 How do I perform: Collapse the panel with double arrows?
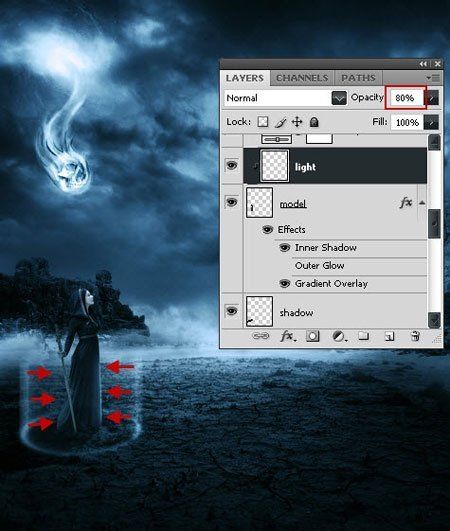(423, 64)
